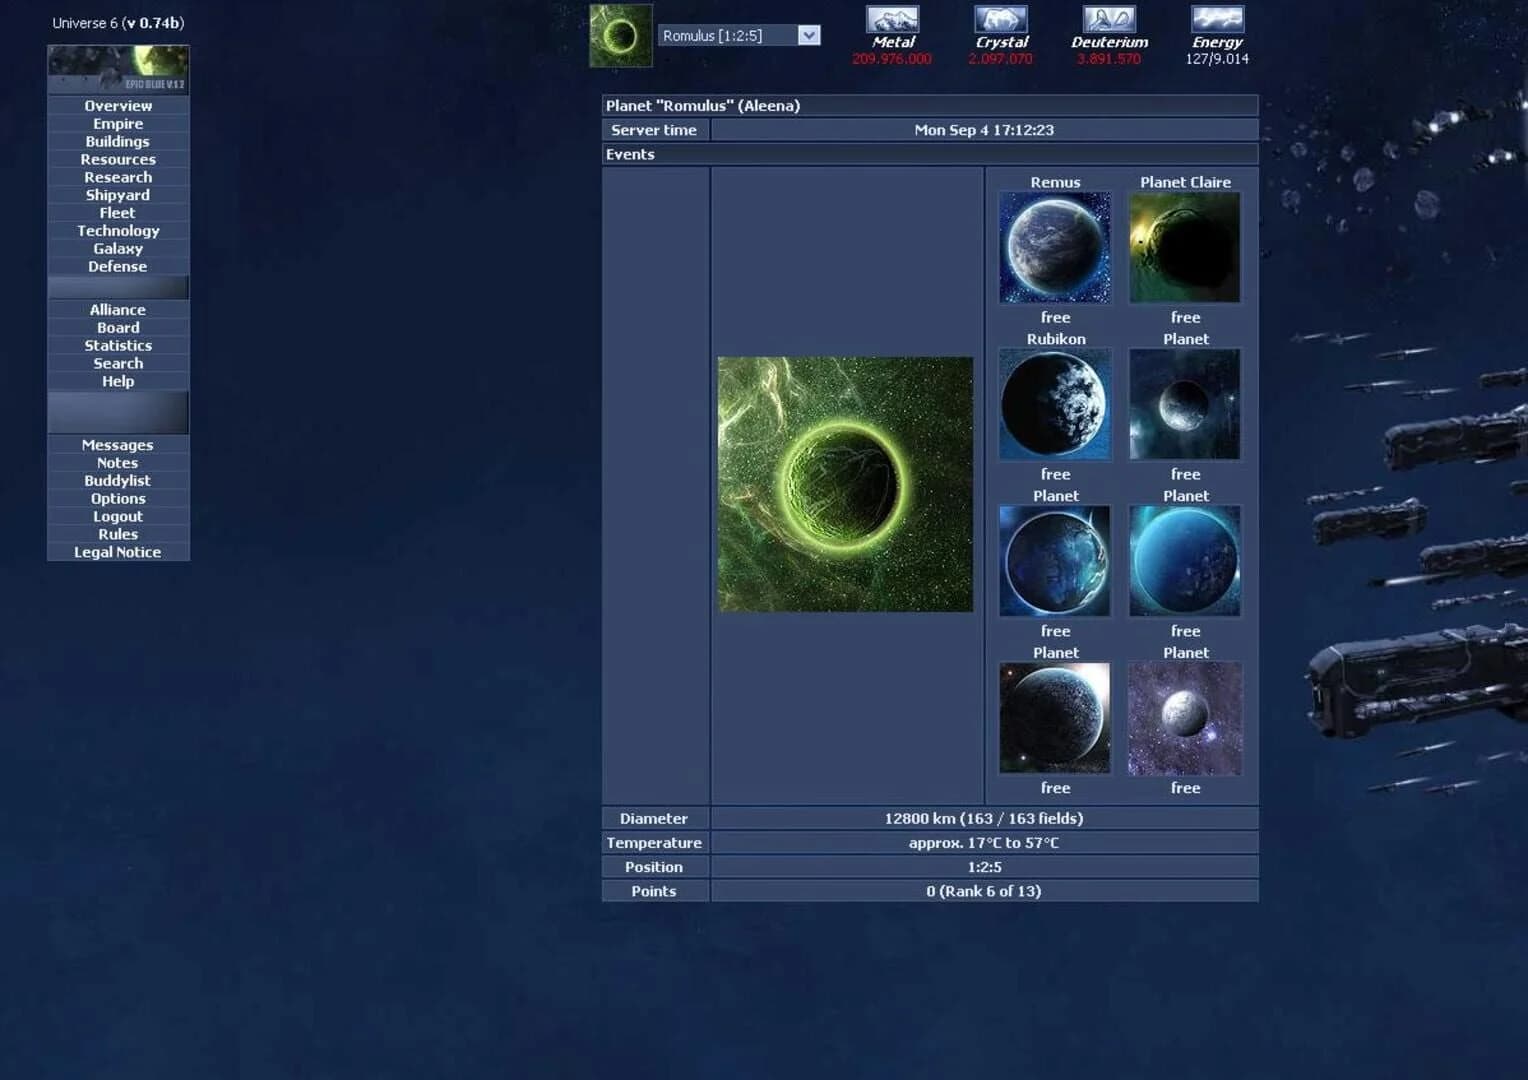Image resolution: width=1528 pixels, height=1080 pixels.
Task: Switch to the Shipyard page
Action: point(117,194)
